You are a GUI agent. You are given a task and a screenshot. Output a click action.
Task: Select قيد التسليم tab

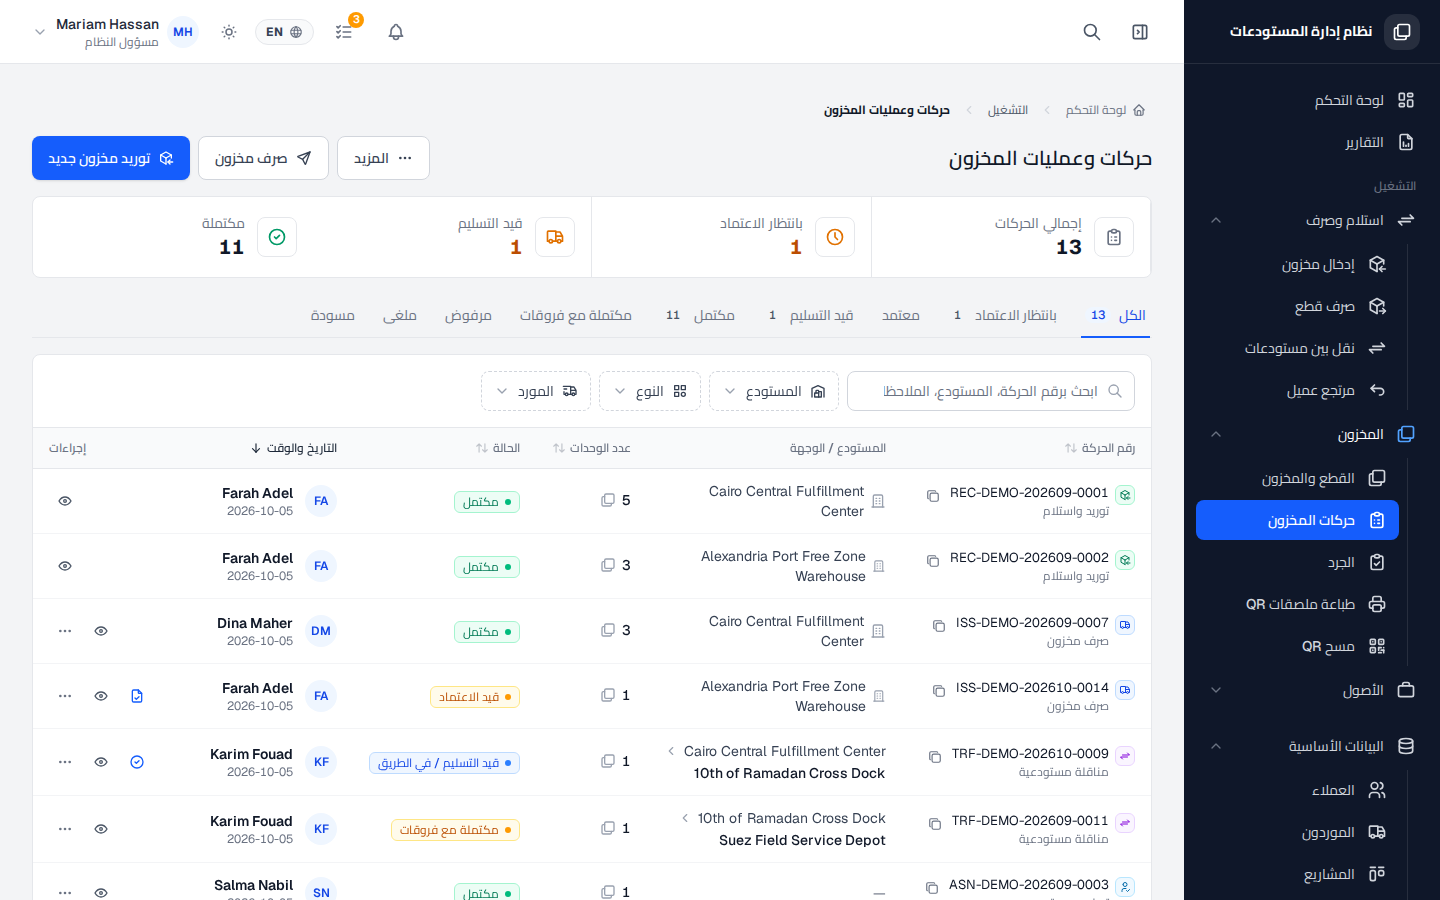coord(811,315)
